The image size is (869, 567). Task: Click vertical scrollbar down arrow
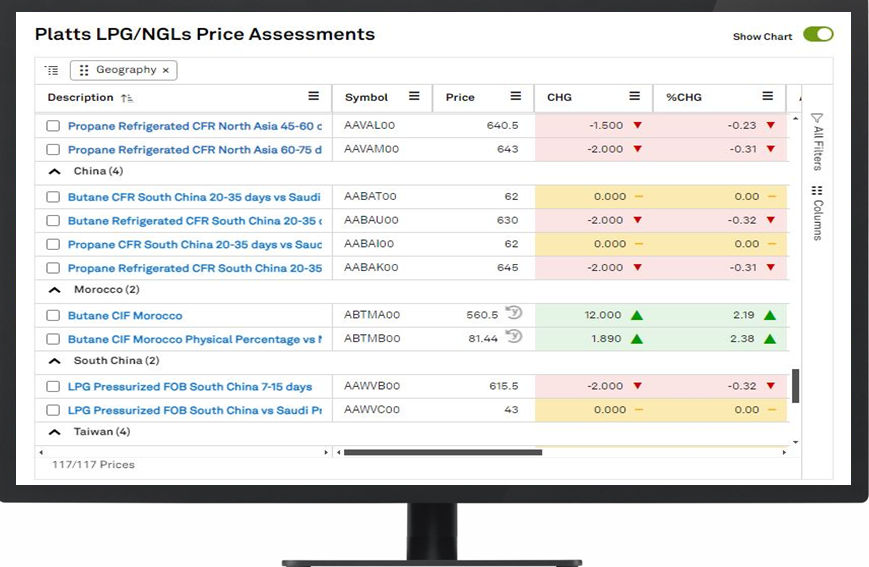click(x=795, y=442)
